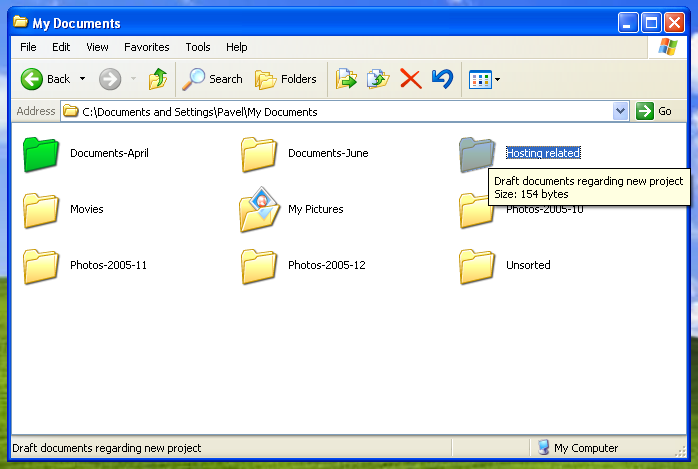The image size is (698, 469).
Task: Click inside the address path field
Action: 340,111
